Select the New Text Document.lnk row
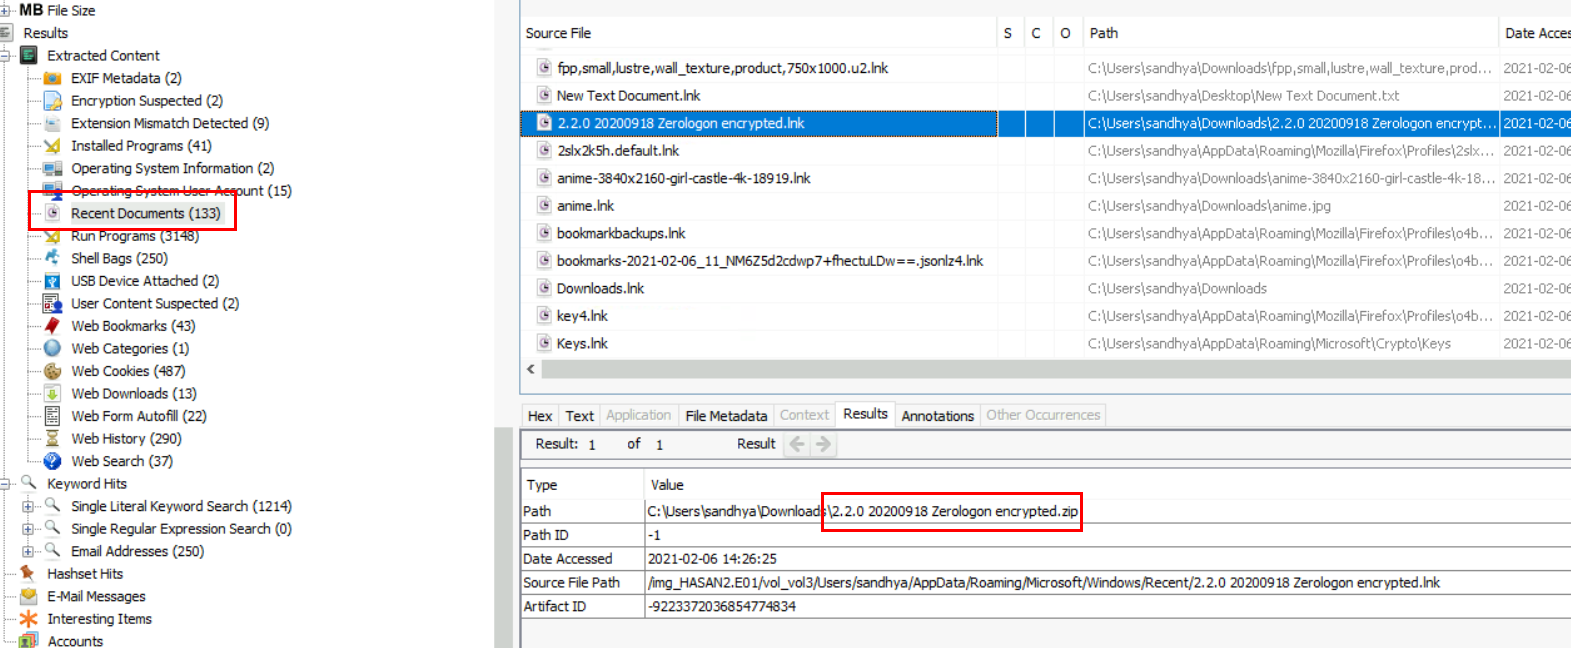This screenshot has width=1571, height=648. click(x=1045, y=96)
